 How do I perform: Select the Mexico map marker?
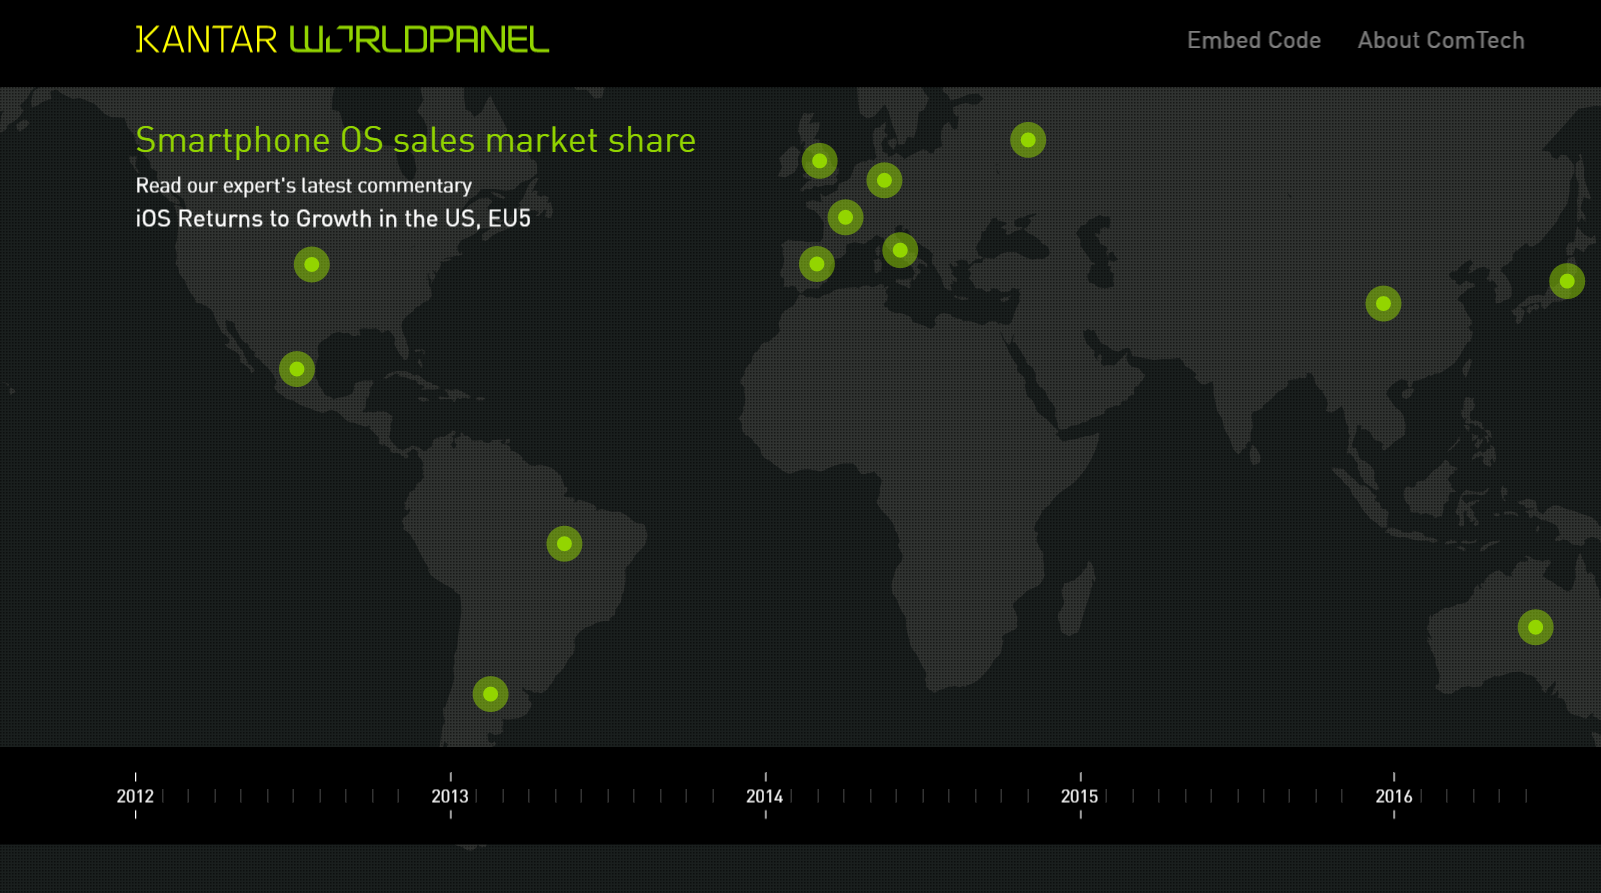pos(297,369)
